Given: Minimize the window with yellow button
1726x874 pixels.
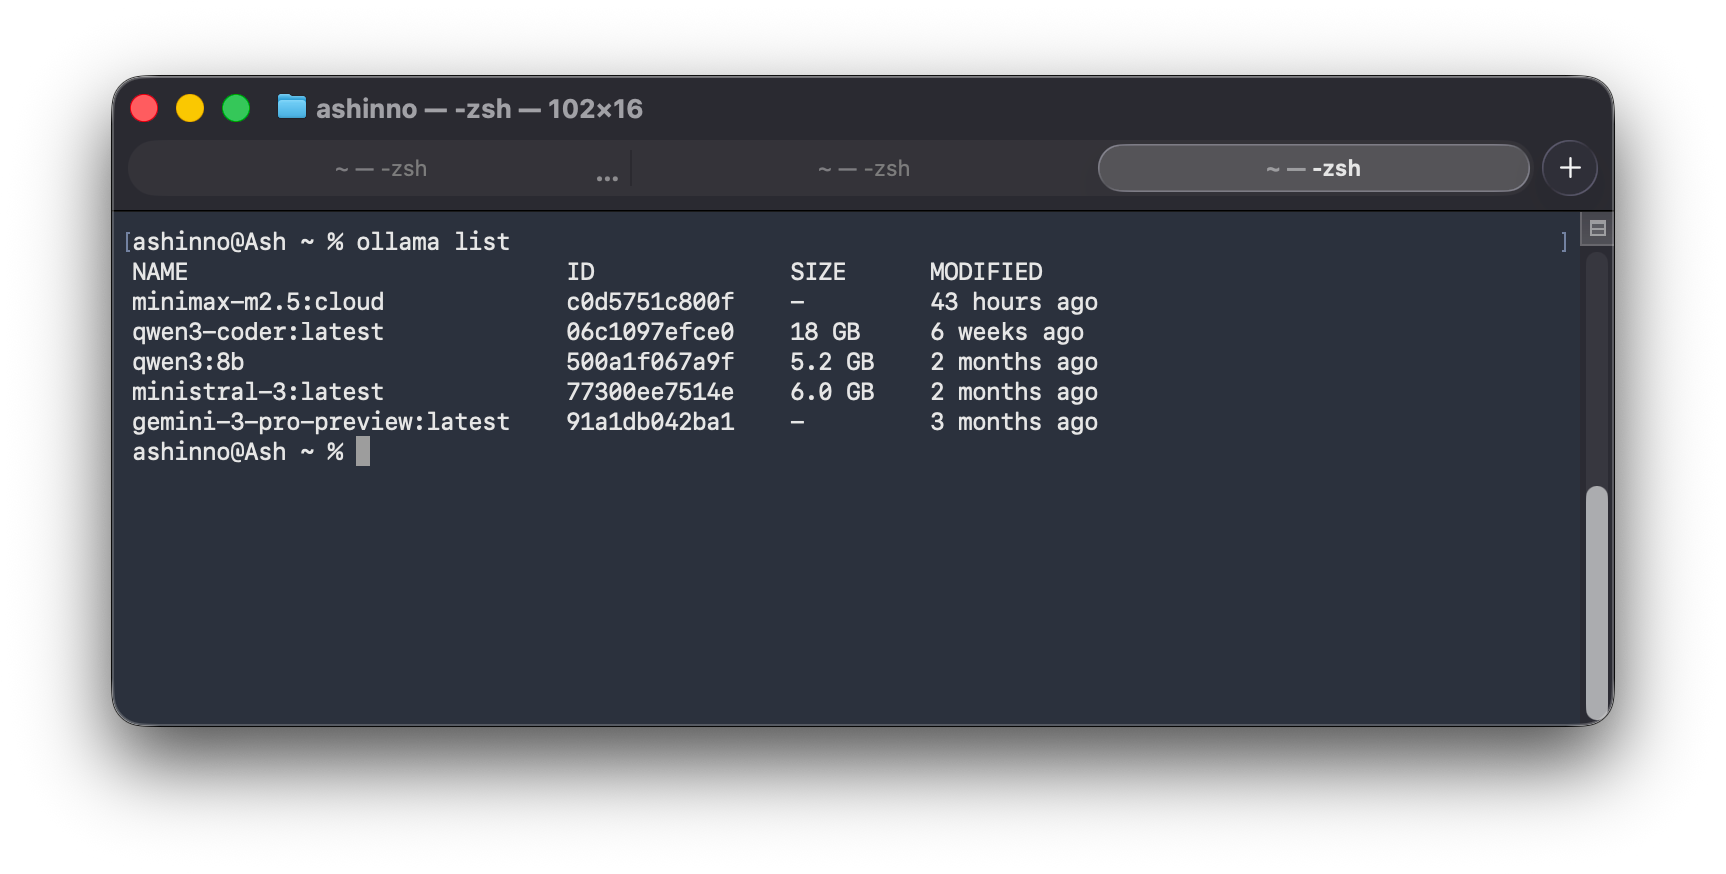Looking at the screenshot, I should (x=190, y=108).
